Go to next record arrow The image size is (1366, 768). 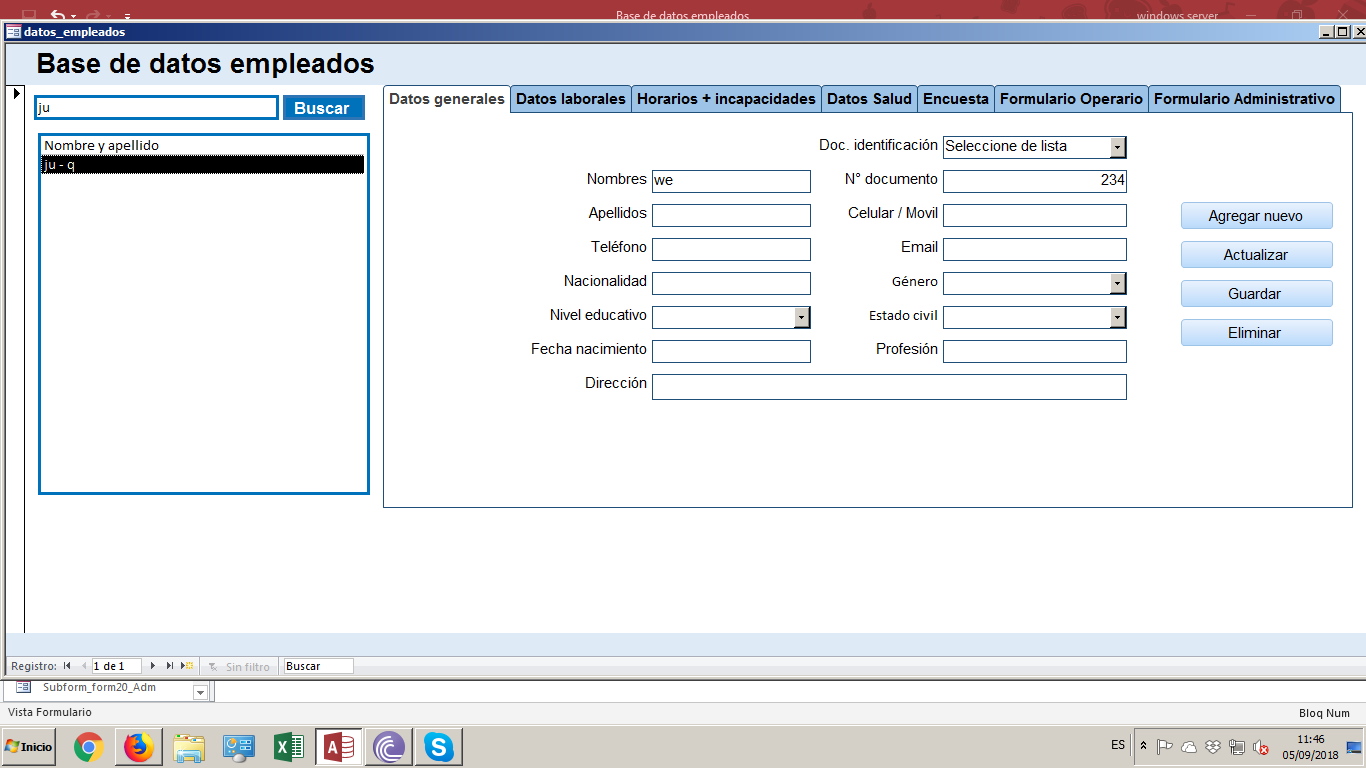click(153, 666)
